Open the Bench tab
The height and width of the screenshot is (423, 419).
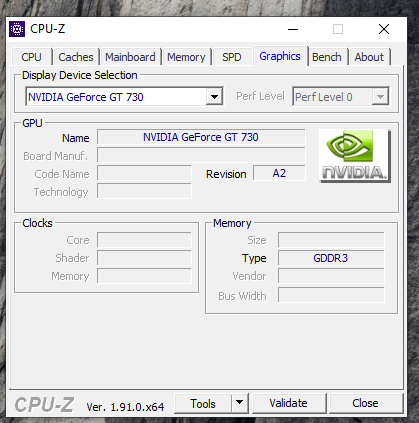point(327,57)
